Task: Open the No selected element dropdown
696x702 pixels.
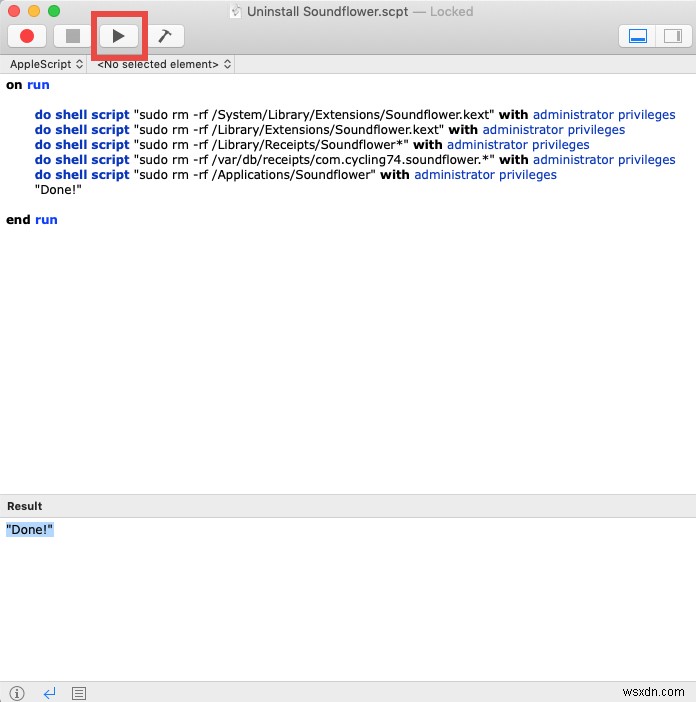Action: tap(164, 64)
